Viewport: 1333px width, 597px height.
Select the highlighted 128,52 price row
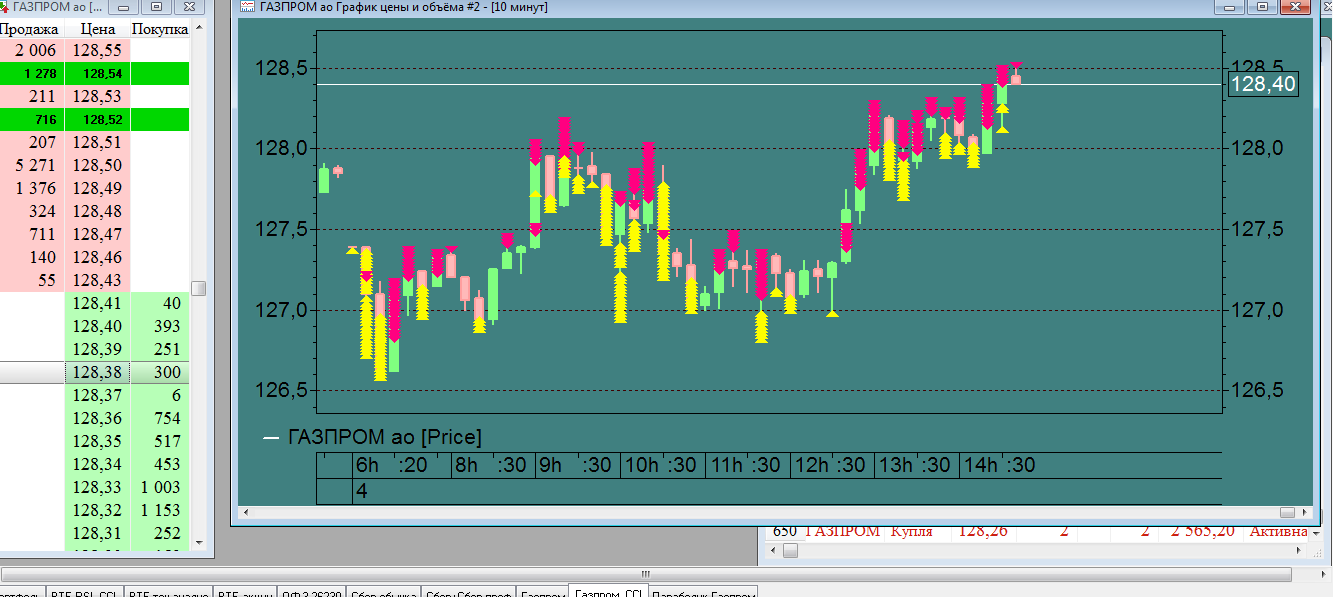click(95, 119)
